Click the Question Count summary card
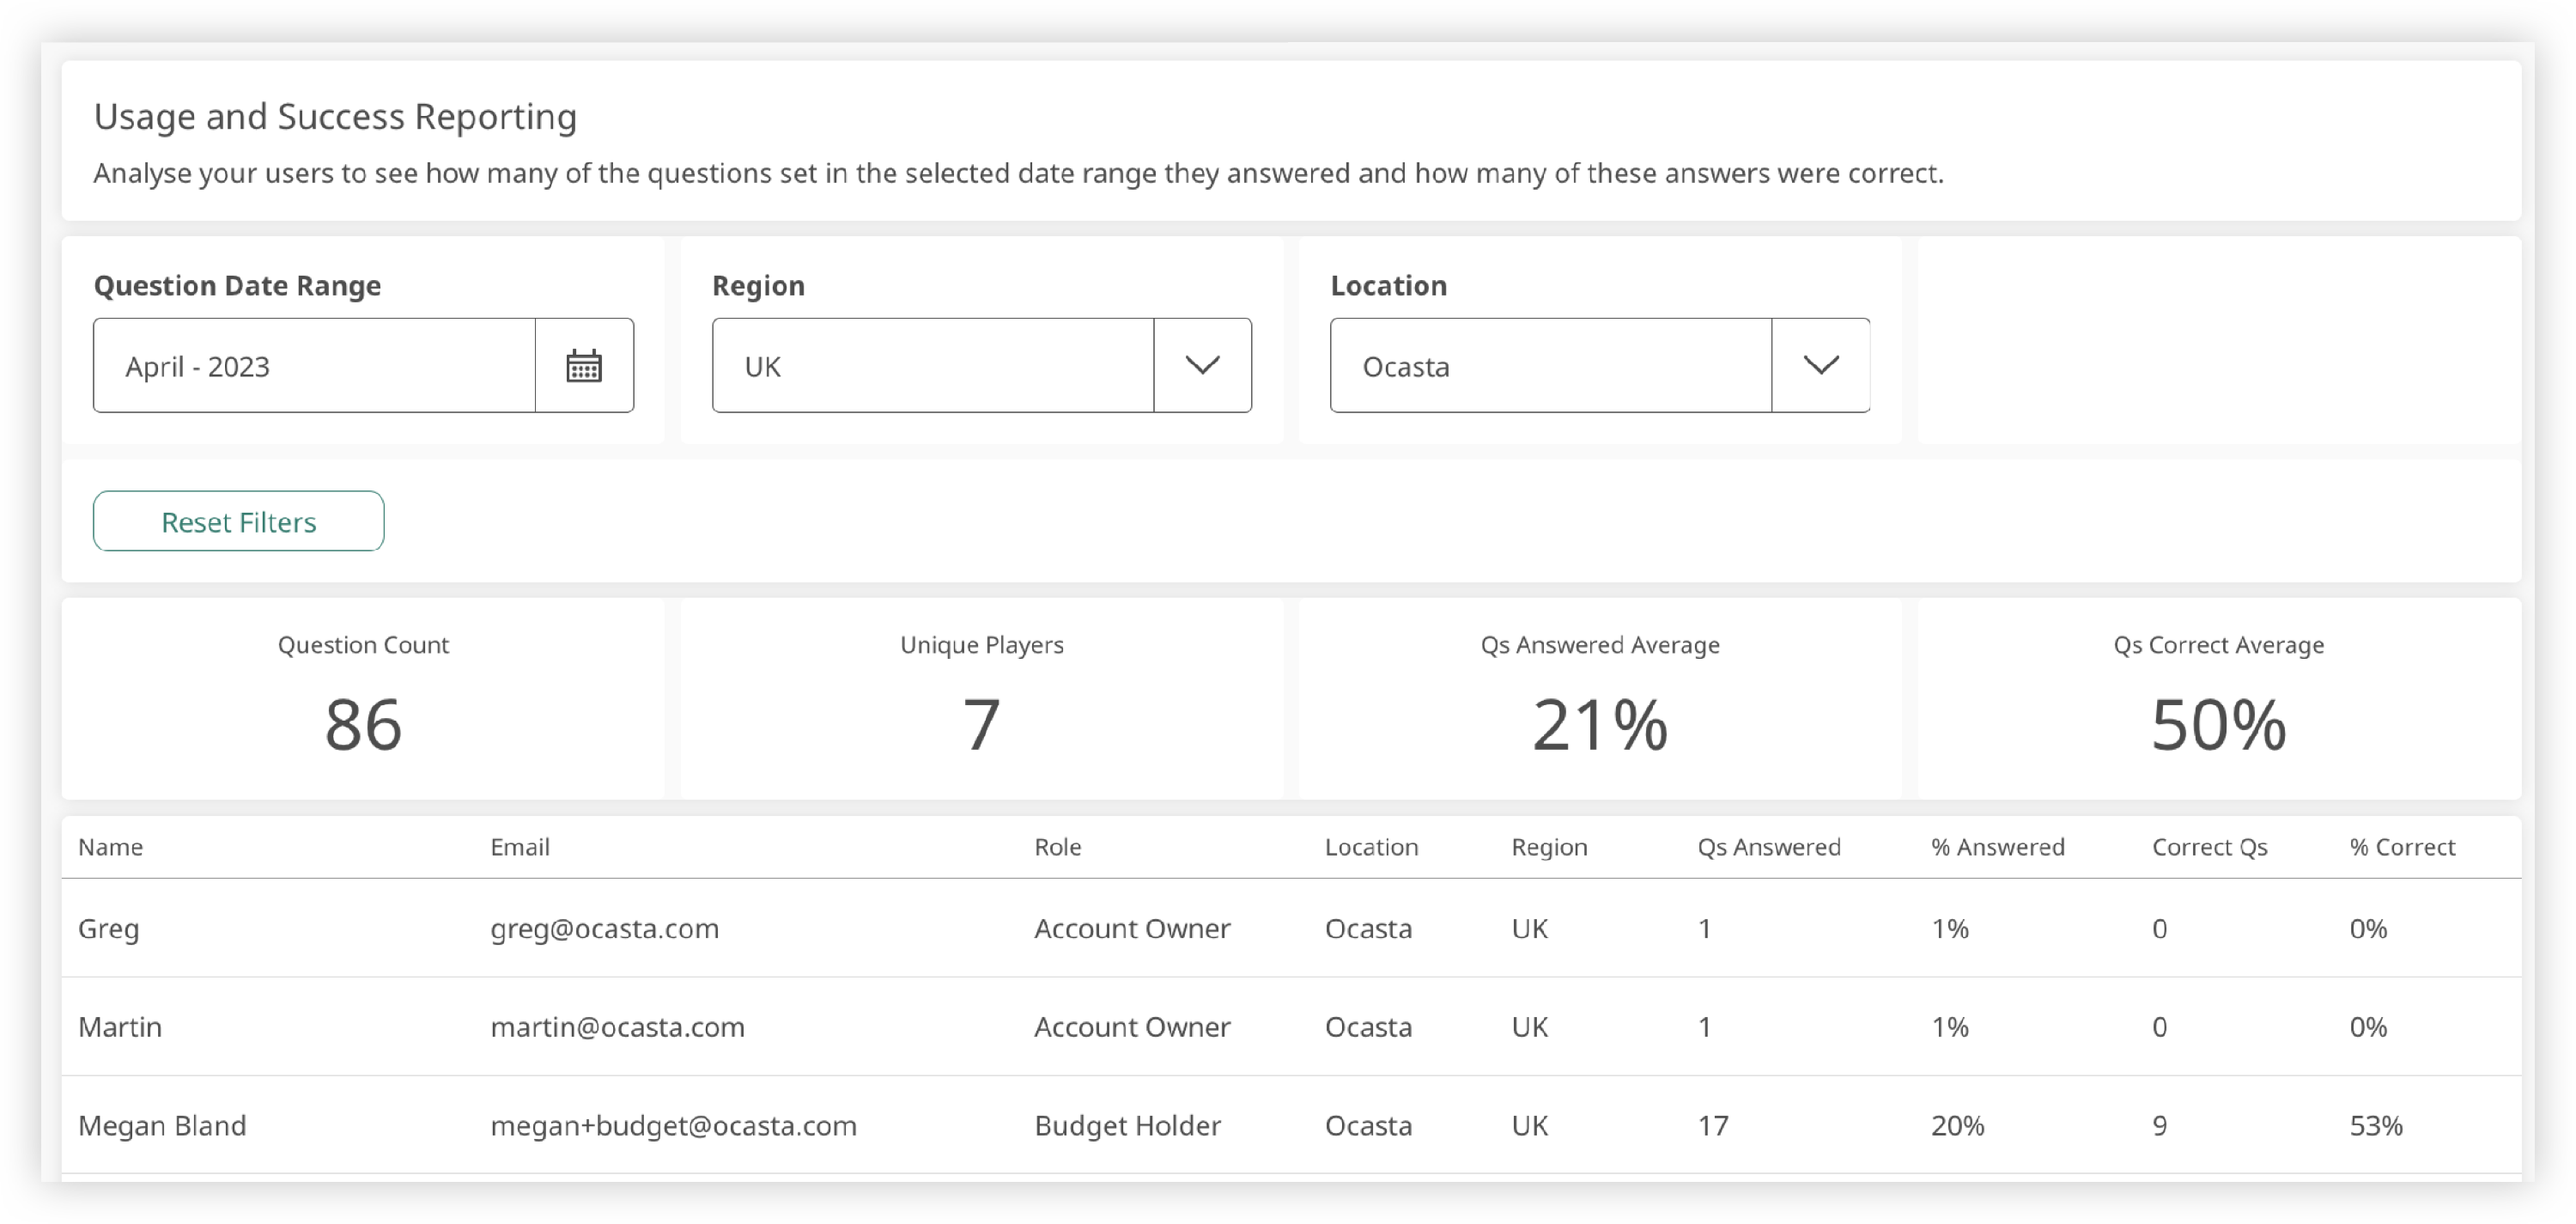2576x1224 pixels. click(x=363, y=699)
